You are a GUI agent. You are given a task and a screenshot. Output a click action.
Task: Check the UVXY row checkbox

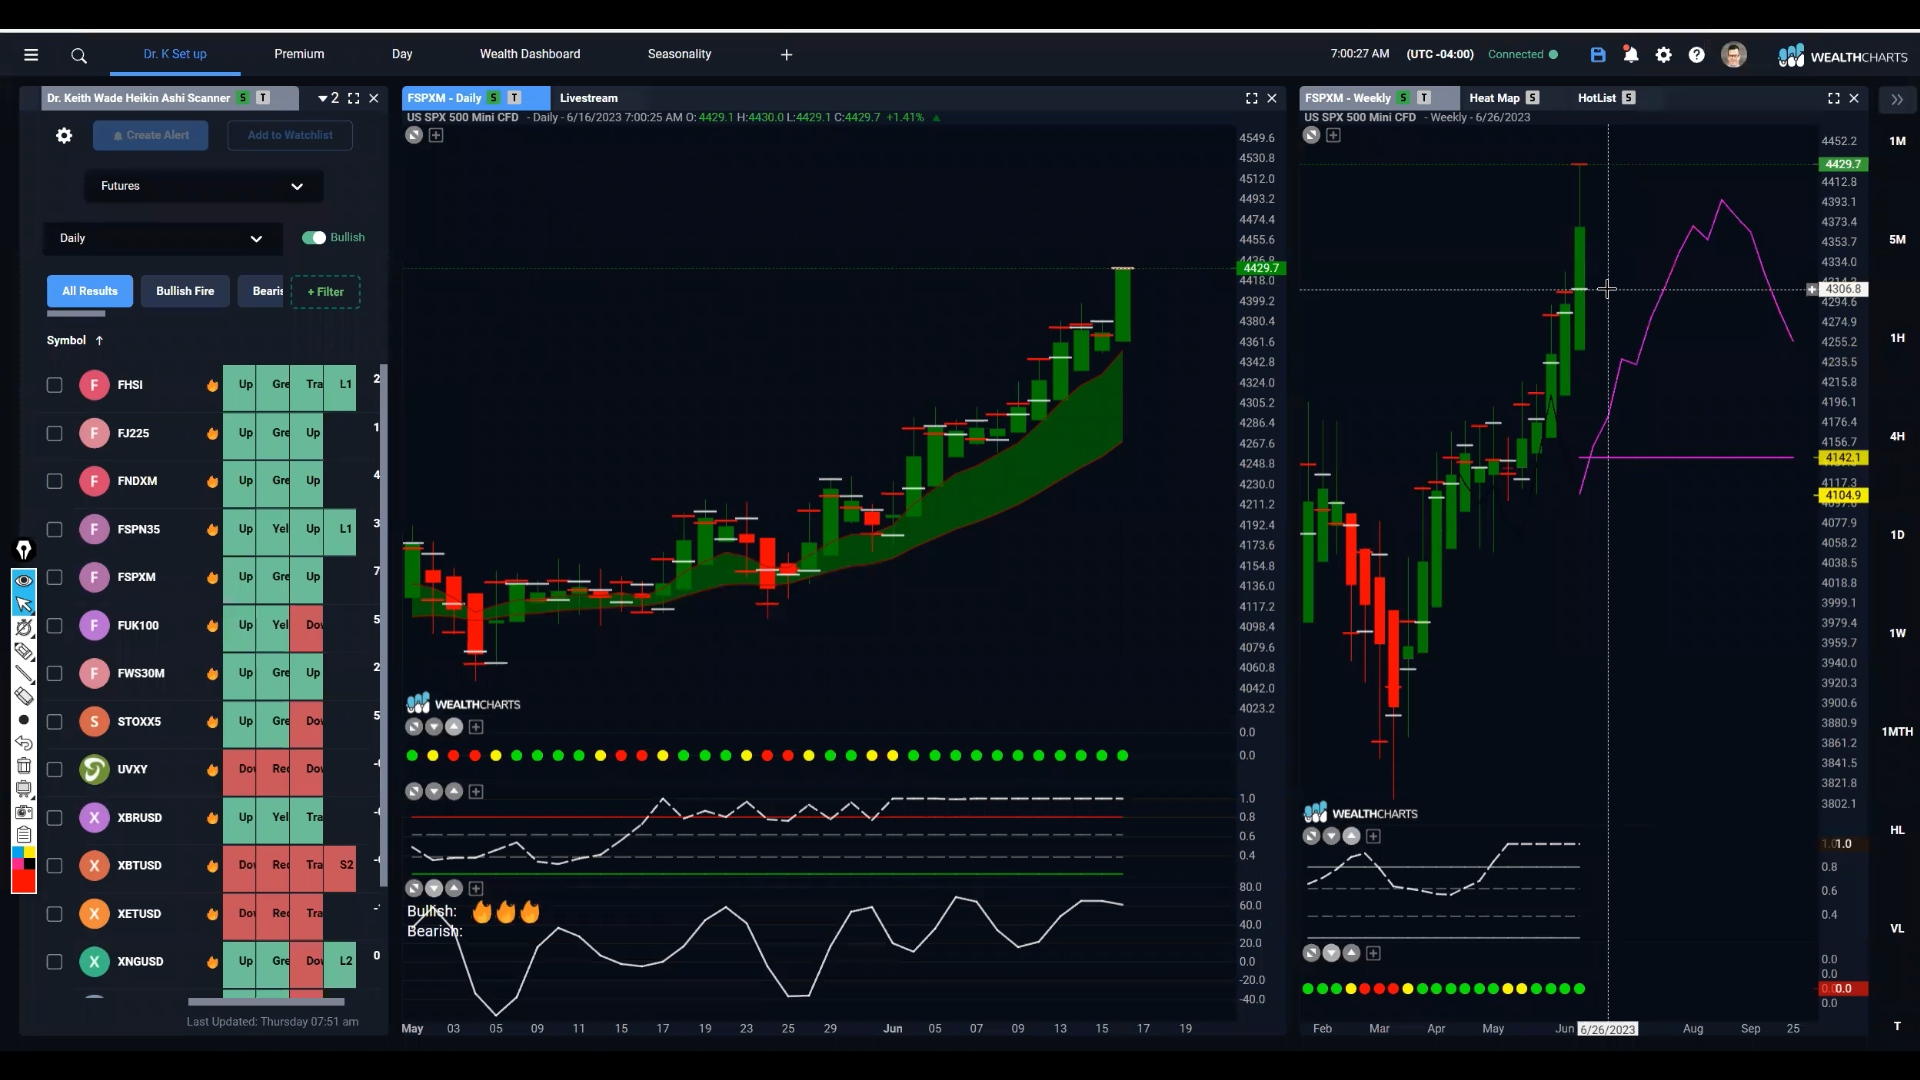(54, 769)
